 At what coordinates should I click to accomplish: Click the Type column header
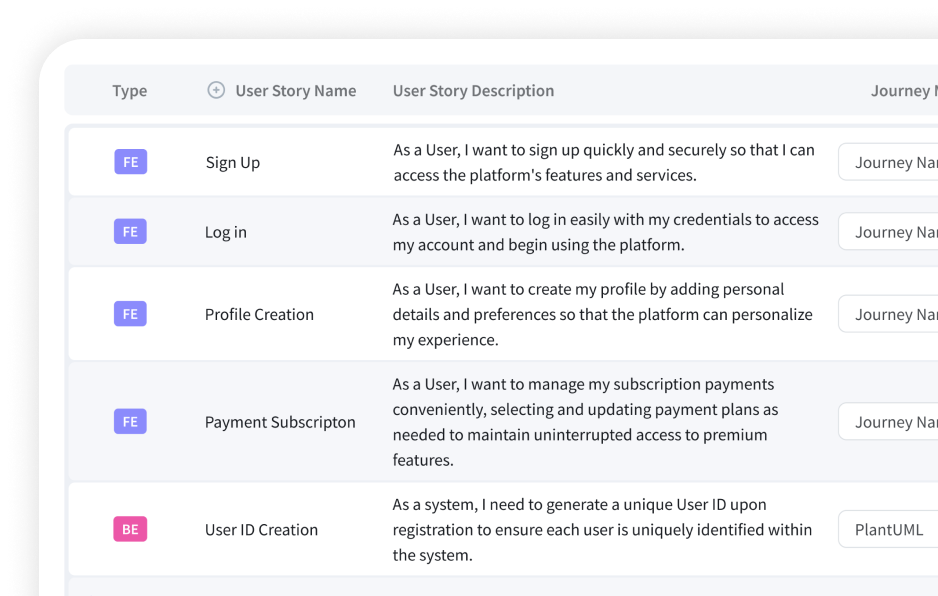[x=129, y=90]
